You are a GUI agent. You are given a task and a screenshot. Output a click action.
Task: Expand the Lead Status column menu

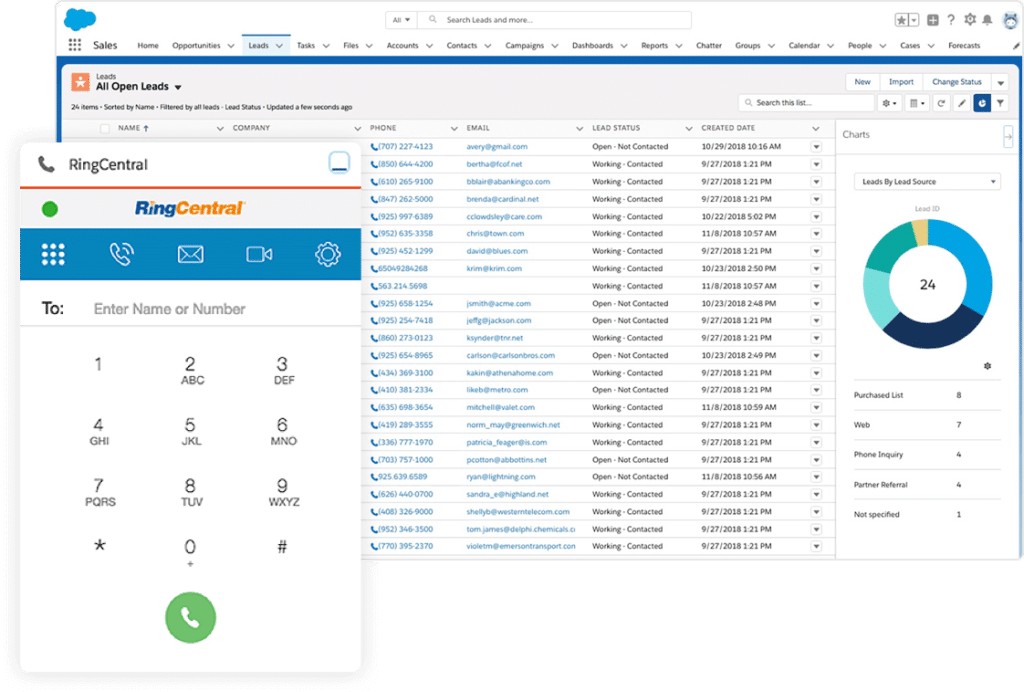[688, 128]
